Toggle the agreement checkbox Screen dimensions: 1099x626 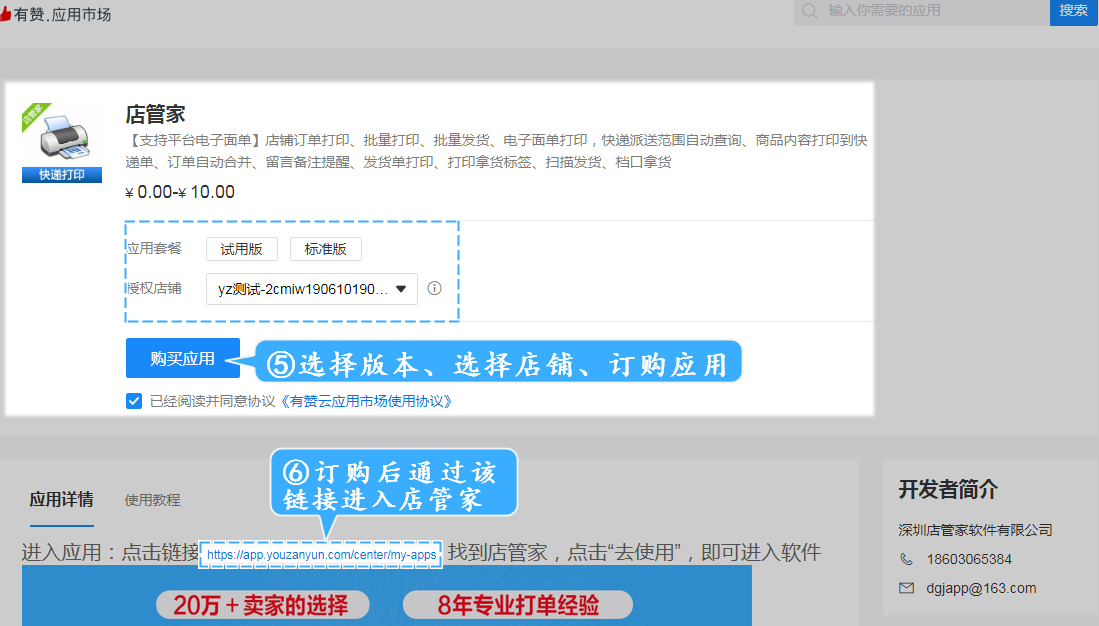point(134,401)
